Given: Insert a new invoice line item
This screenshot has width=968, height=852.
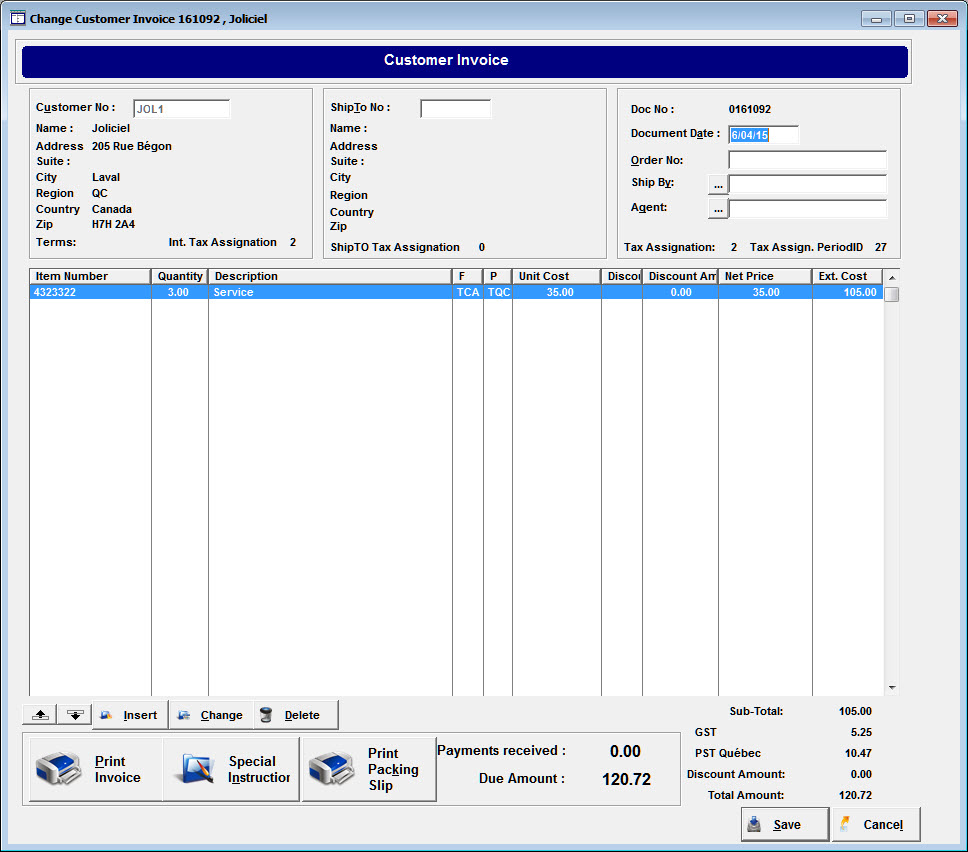Looking at the screenshot, I should coord(130,715).
